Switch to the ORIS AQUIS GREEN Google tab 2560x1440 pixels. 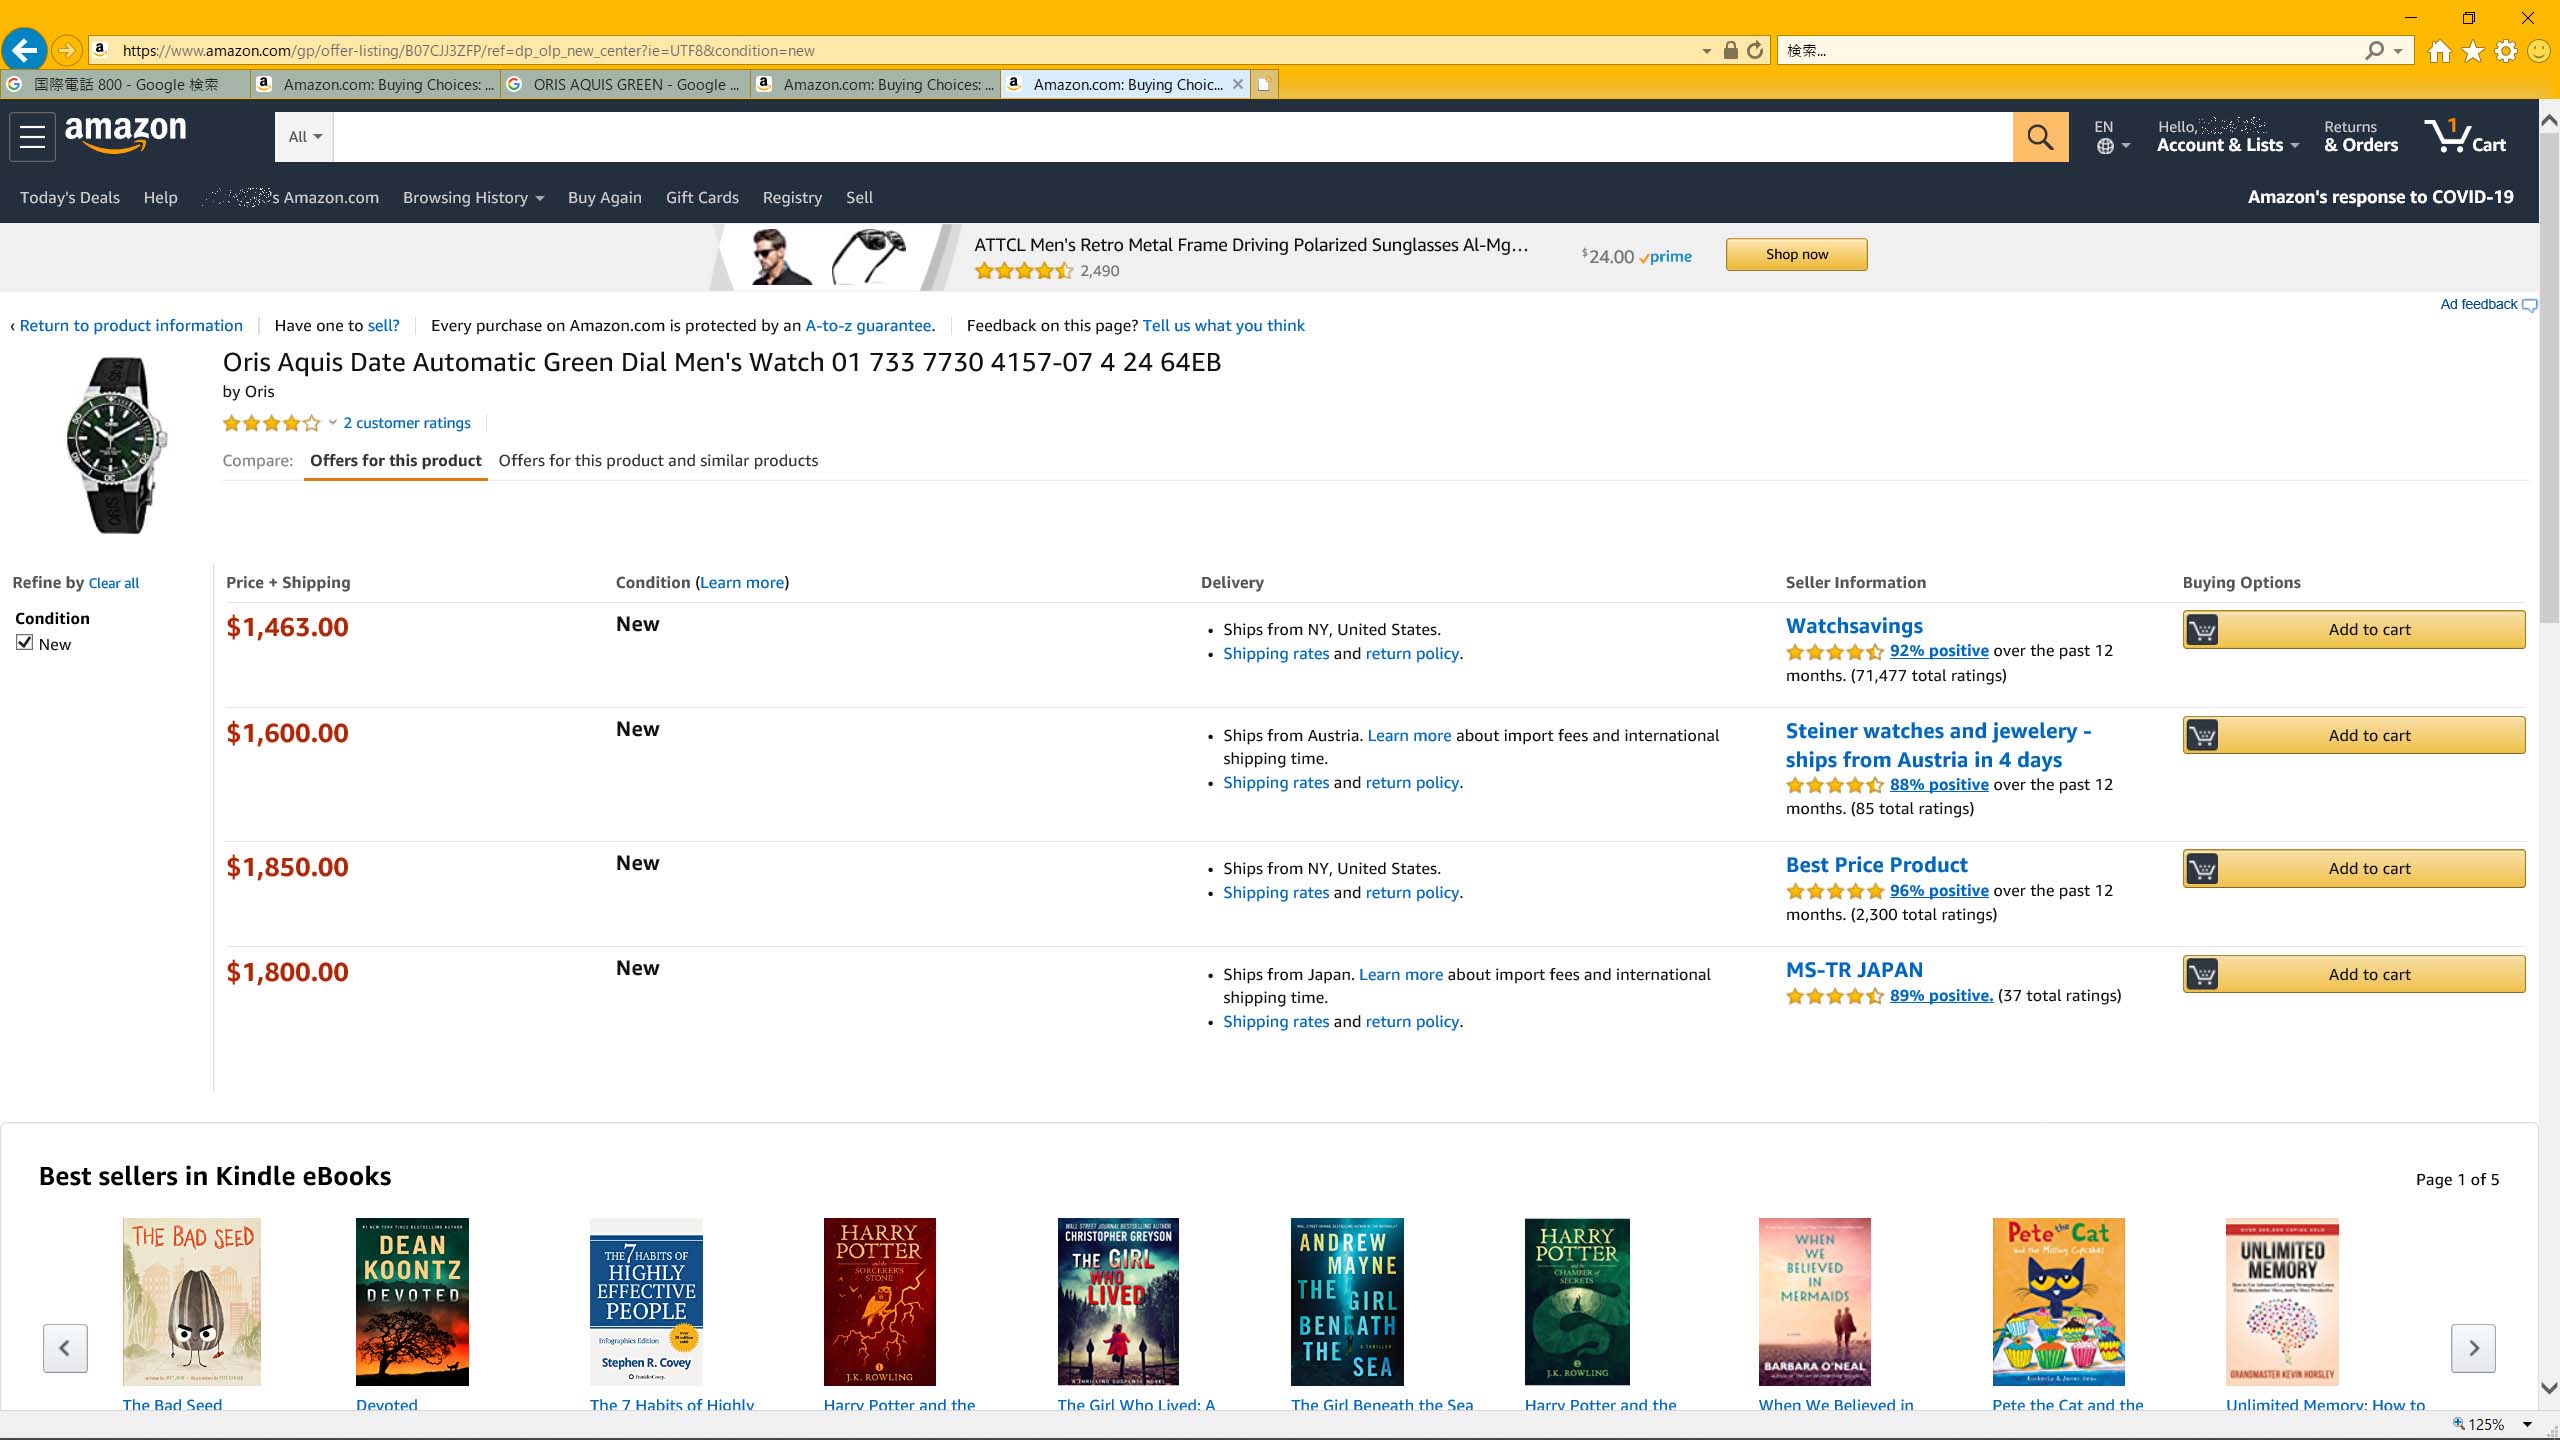(625, 84)
